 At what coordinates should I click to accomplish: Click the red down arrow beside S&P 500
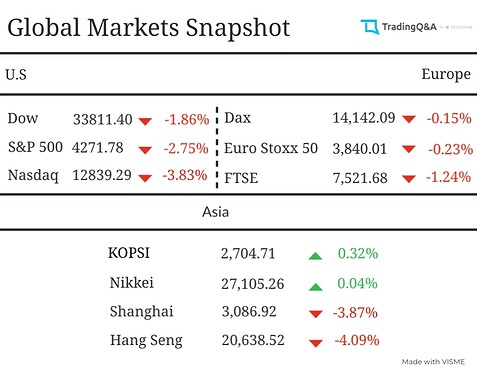tap(145, 150)
